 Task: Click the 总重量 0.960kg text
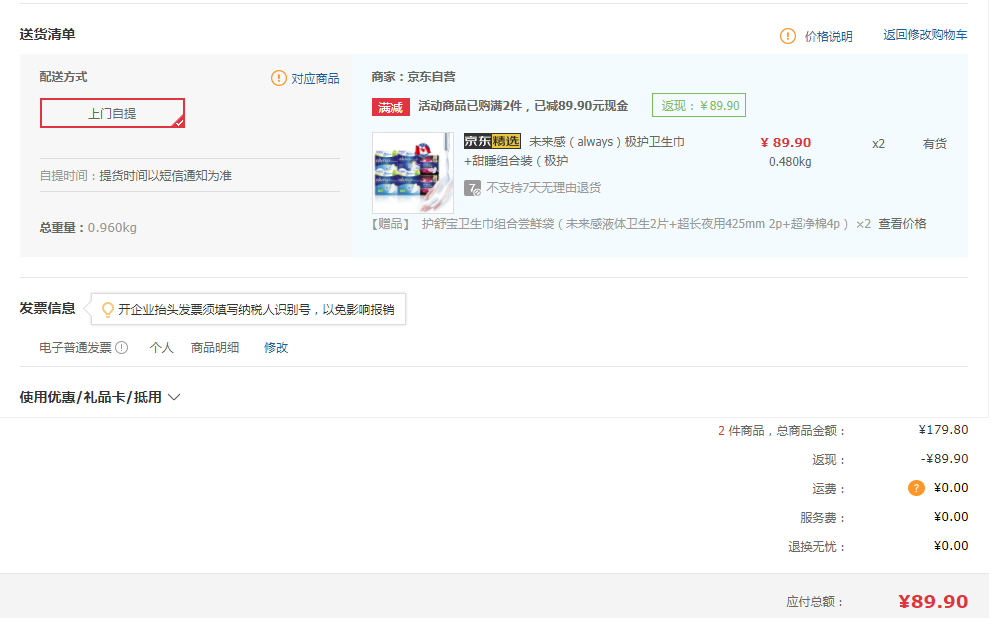point(88,228)
